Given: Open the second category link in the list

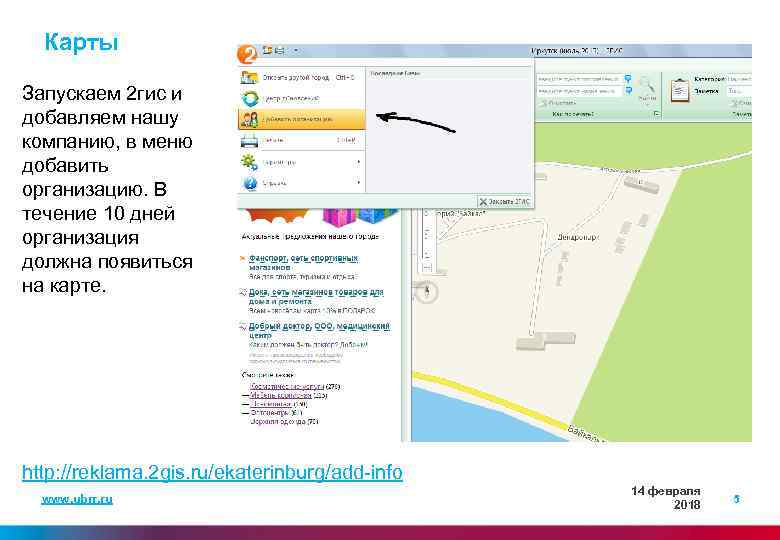Looking at the screenshot, I should coord(281,395).
